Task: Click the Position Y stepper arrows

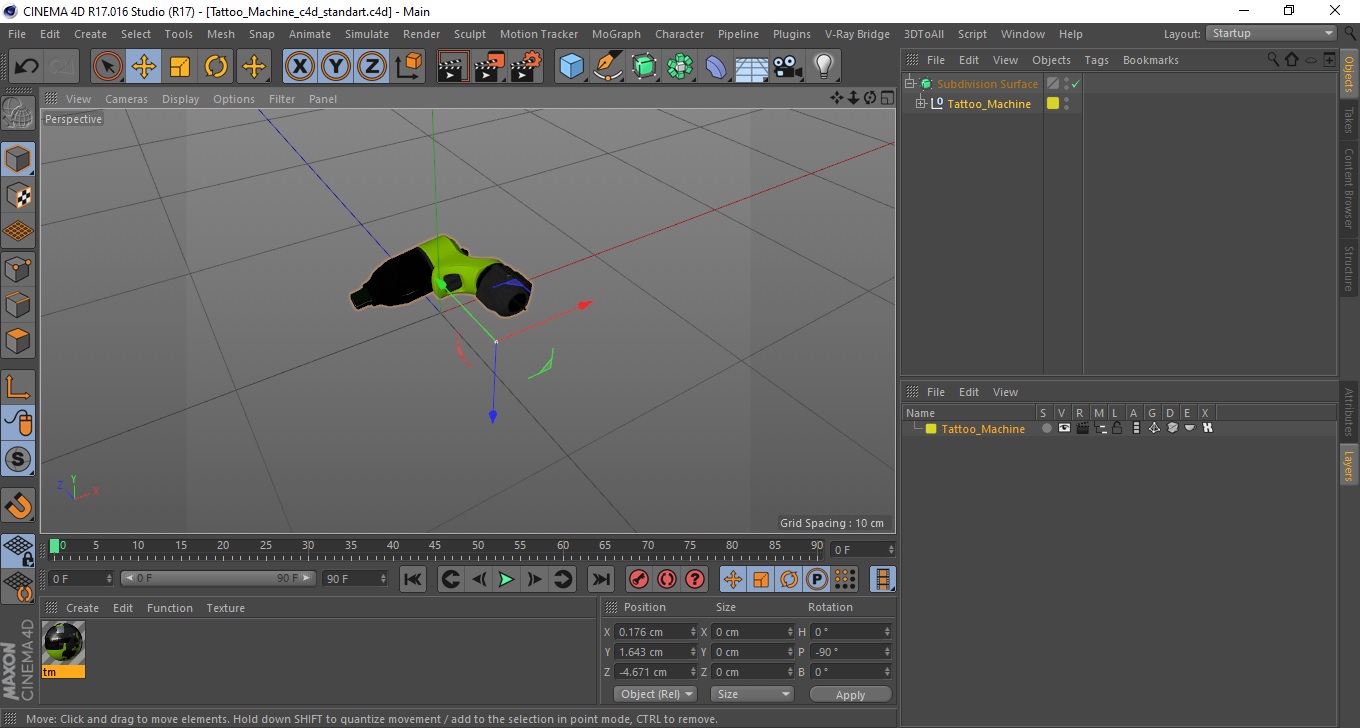Action: (x=693, y=652)
